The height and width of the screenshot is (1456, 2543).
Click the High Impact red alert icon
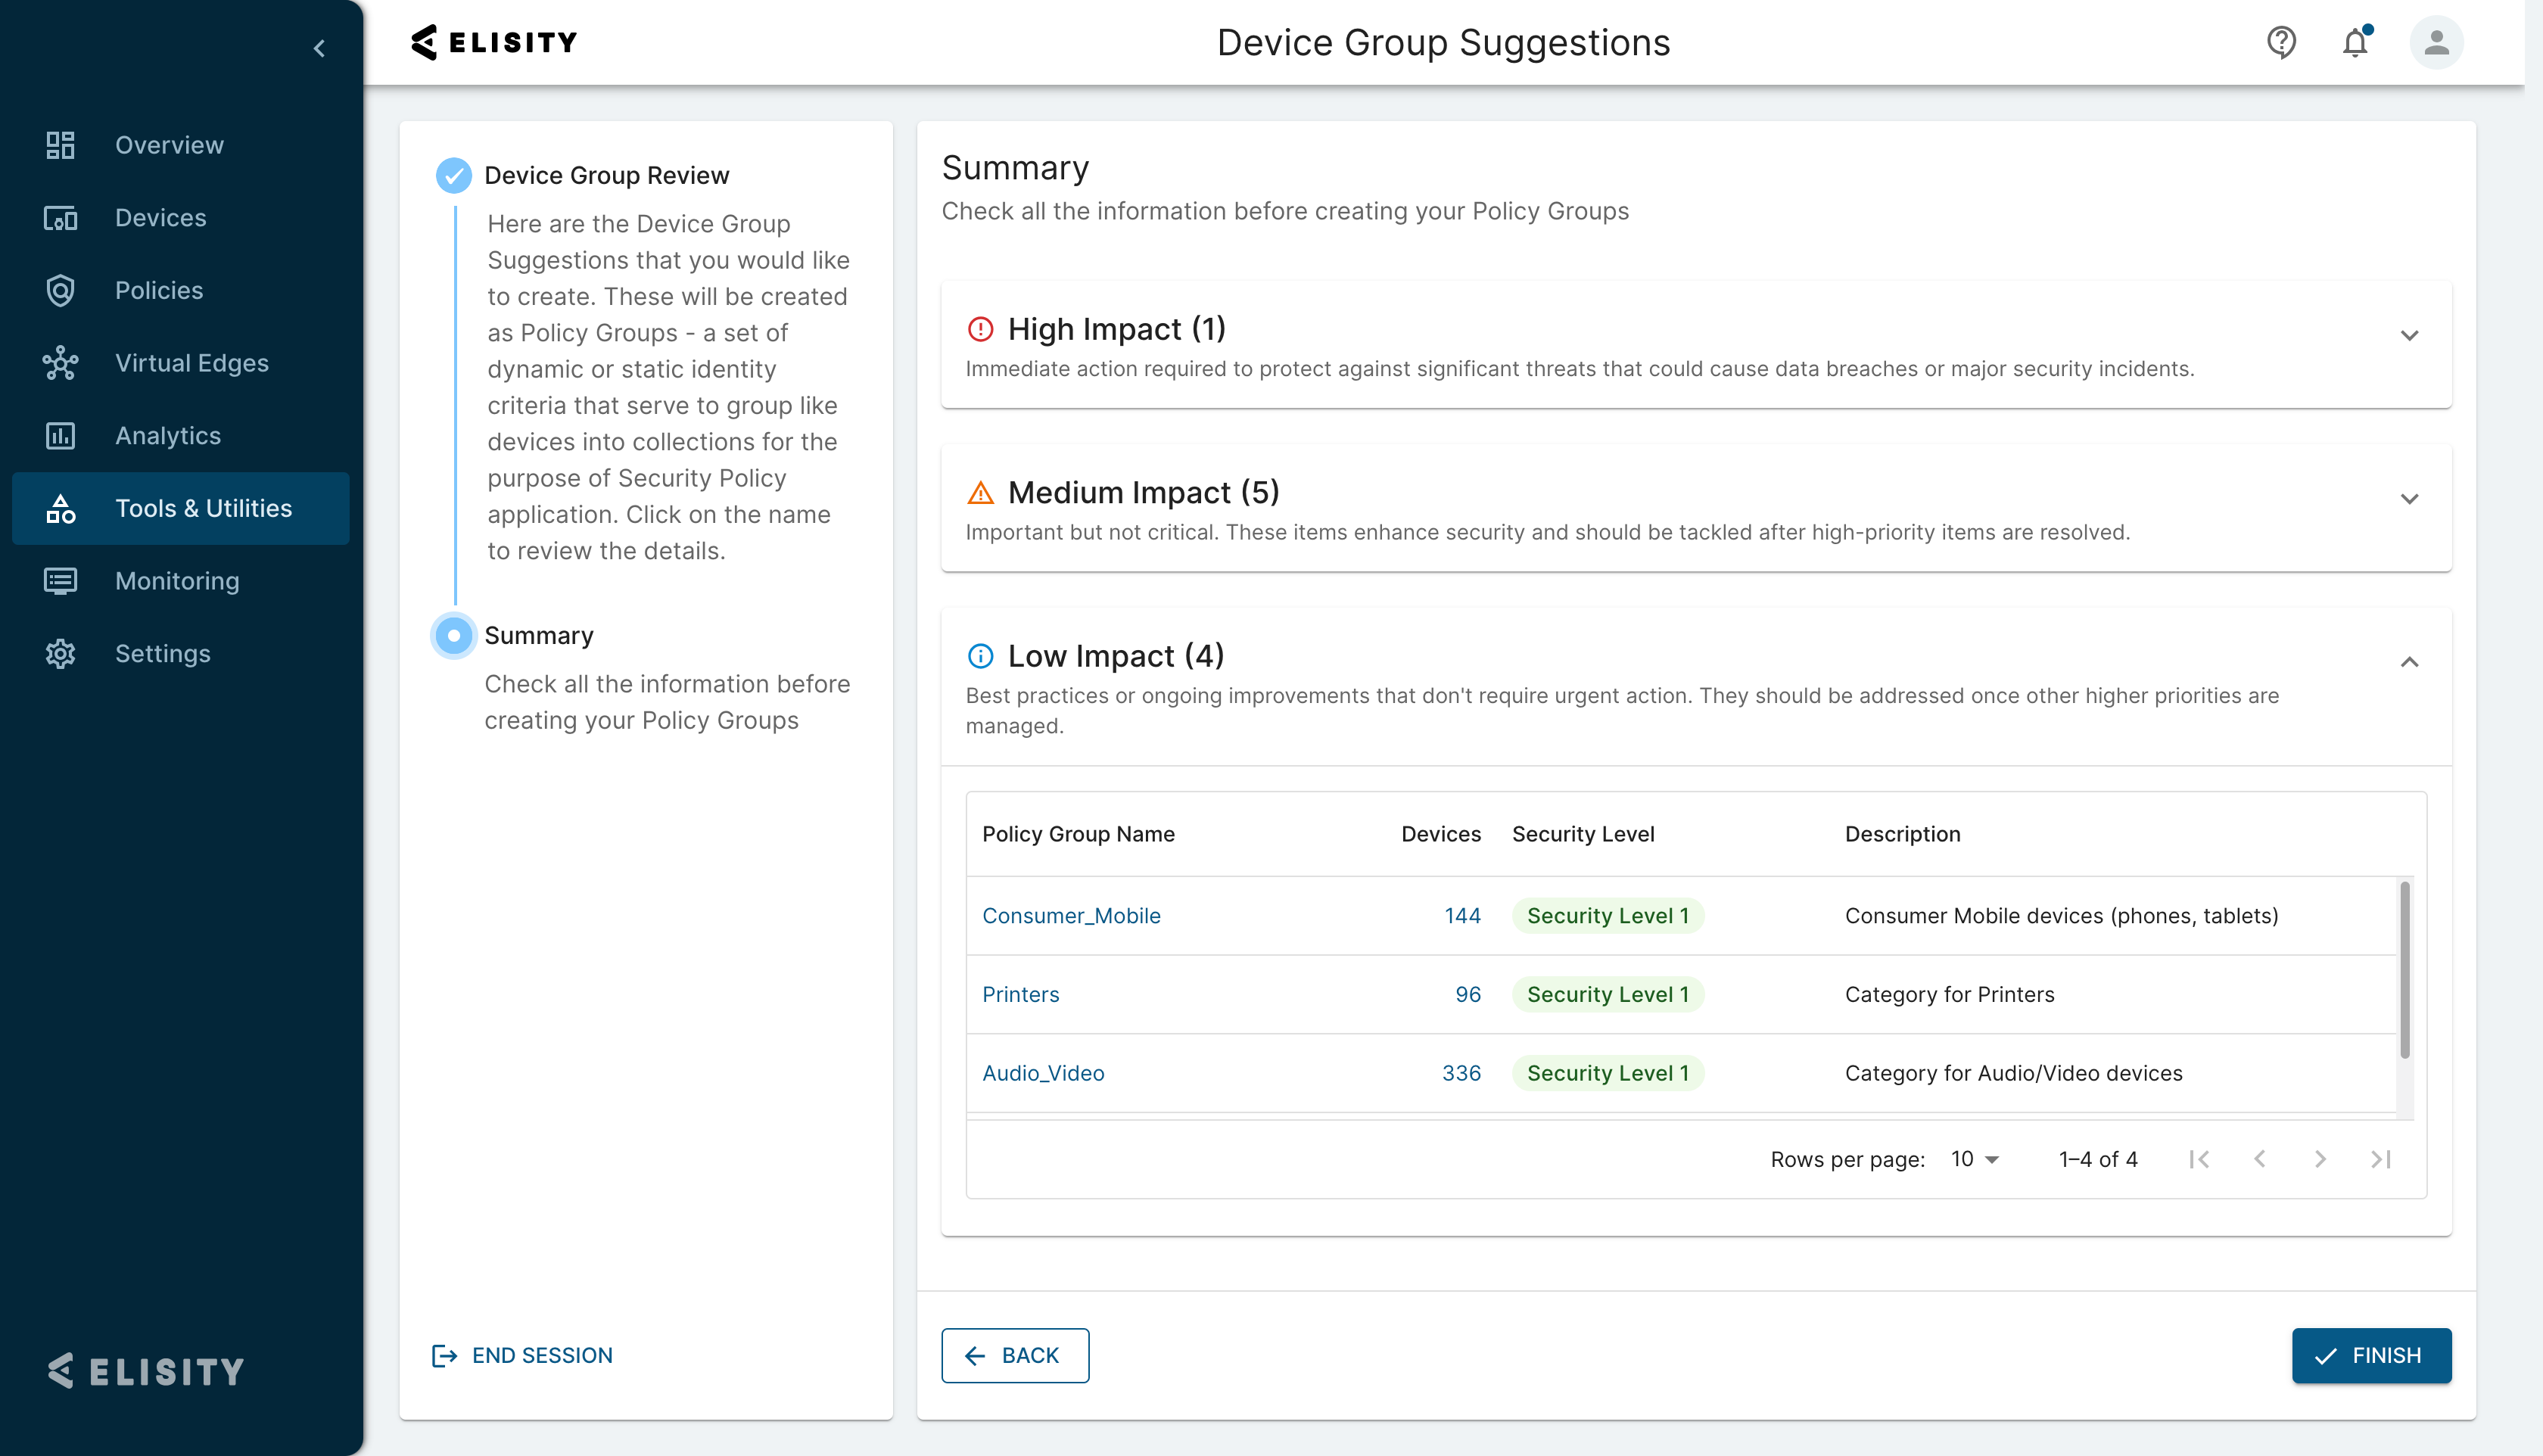coord(980,329)
